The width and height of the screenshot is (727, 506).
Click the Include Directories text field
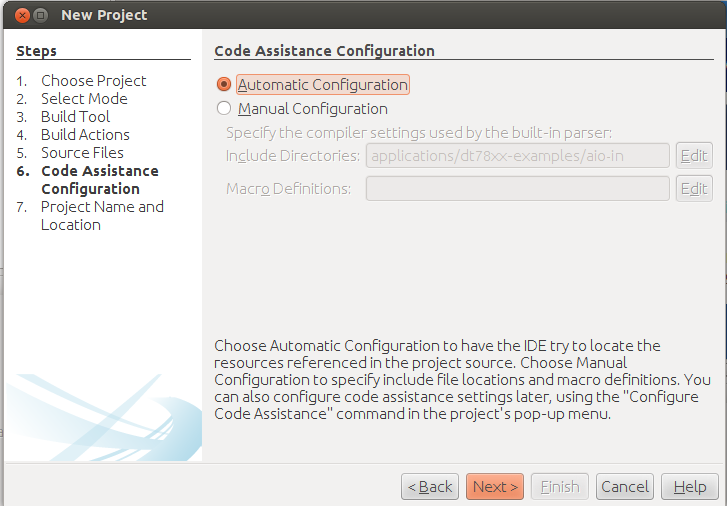point(517,155)
